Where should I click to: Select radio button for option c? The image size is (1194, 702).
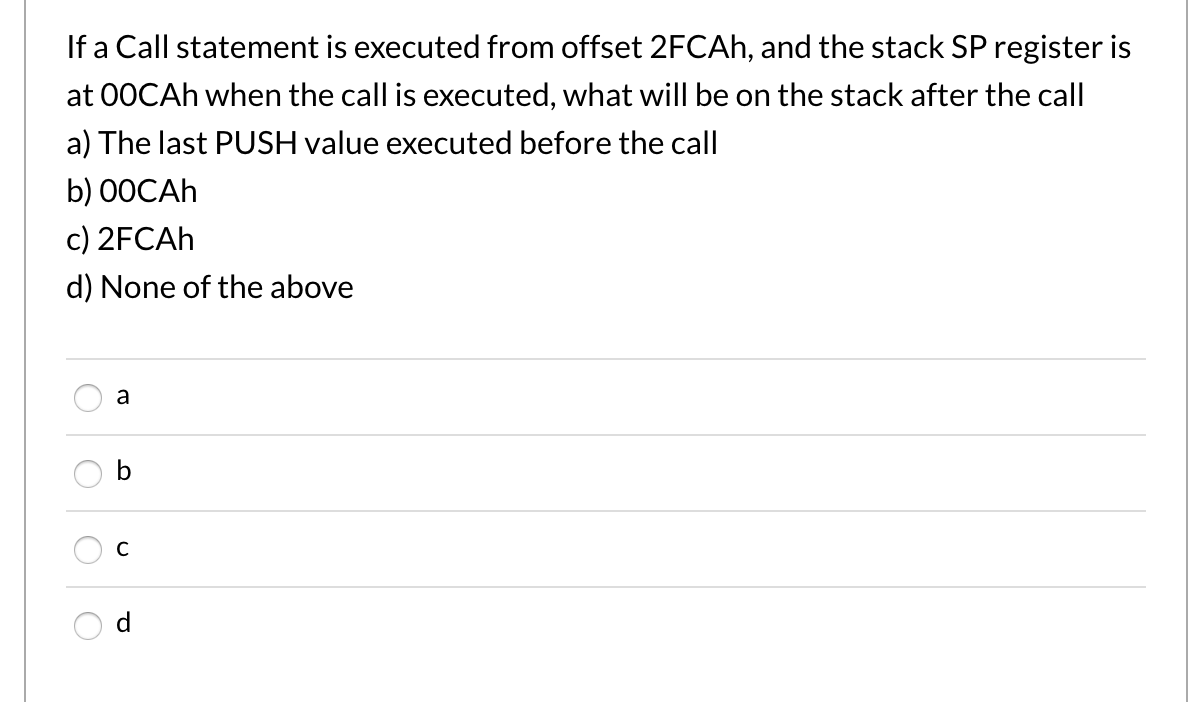88,550
